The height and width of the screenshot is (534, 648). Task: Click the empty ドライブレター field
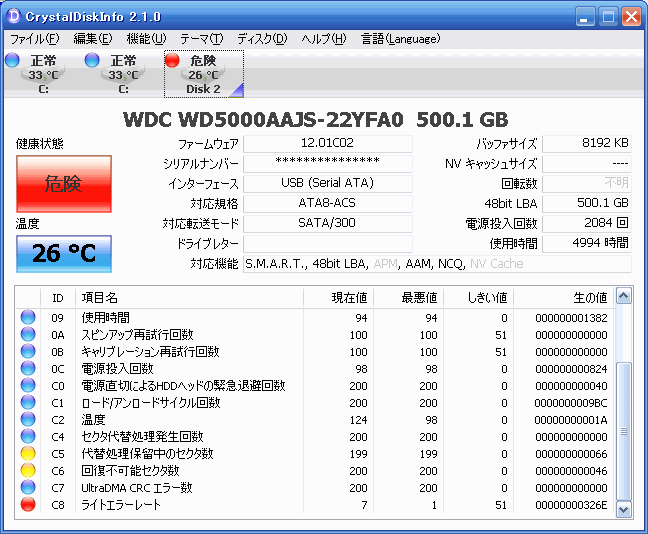tap(328, 243)
